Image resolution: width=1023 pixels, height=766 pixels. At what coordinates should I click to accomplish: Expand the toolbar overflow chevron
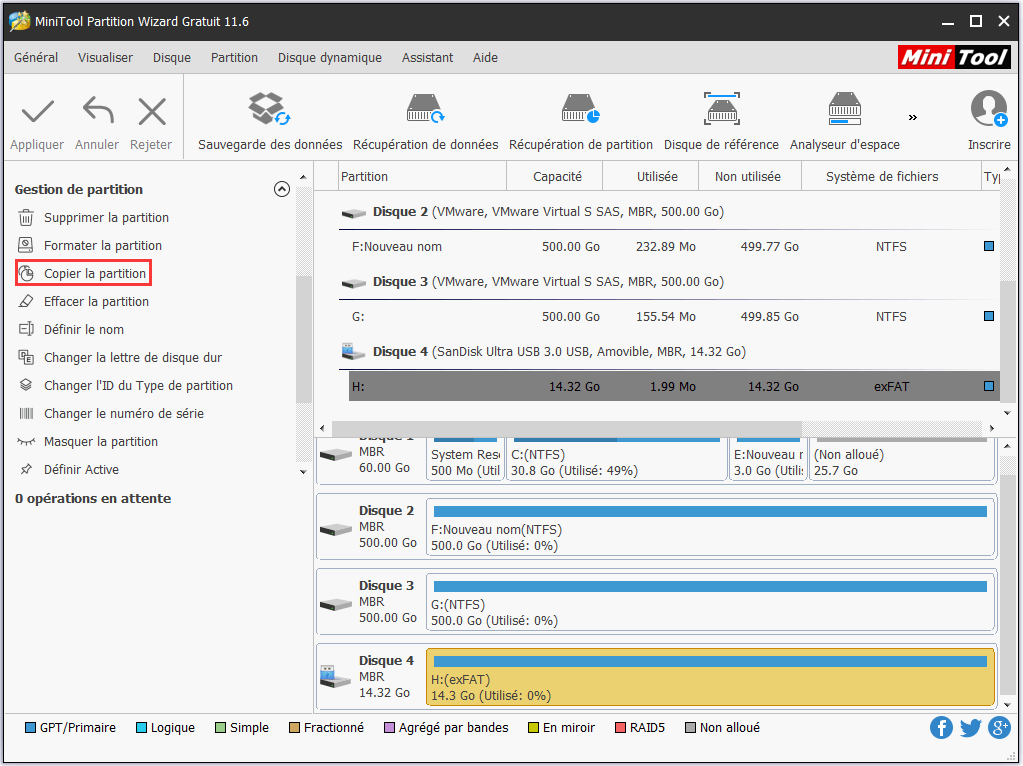[x=912, y=117]
